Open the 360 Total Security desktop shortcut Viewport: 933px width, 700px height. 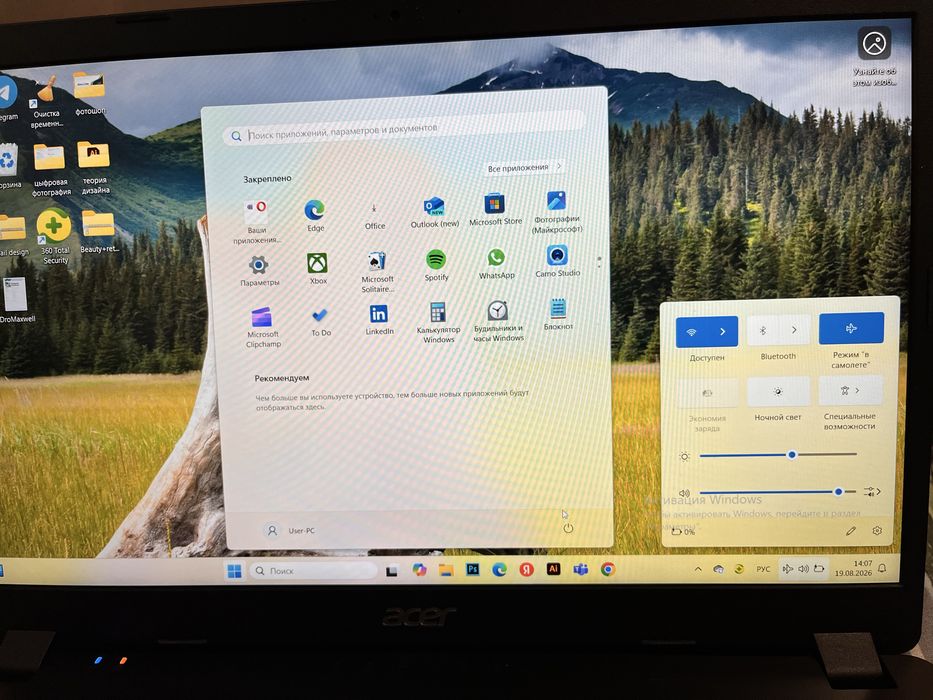pyautogui.click(x=54, y=236)
